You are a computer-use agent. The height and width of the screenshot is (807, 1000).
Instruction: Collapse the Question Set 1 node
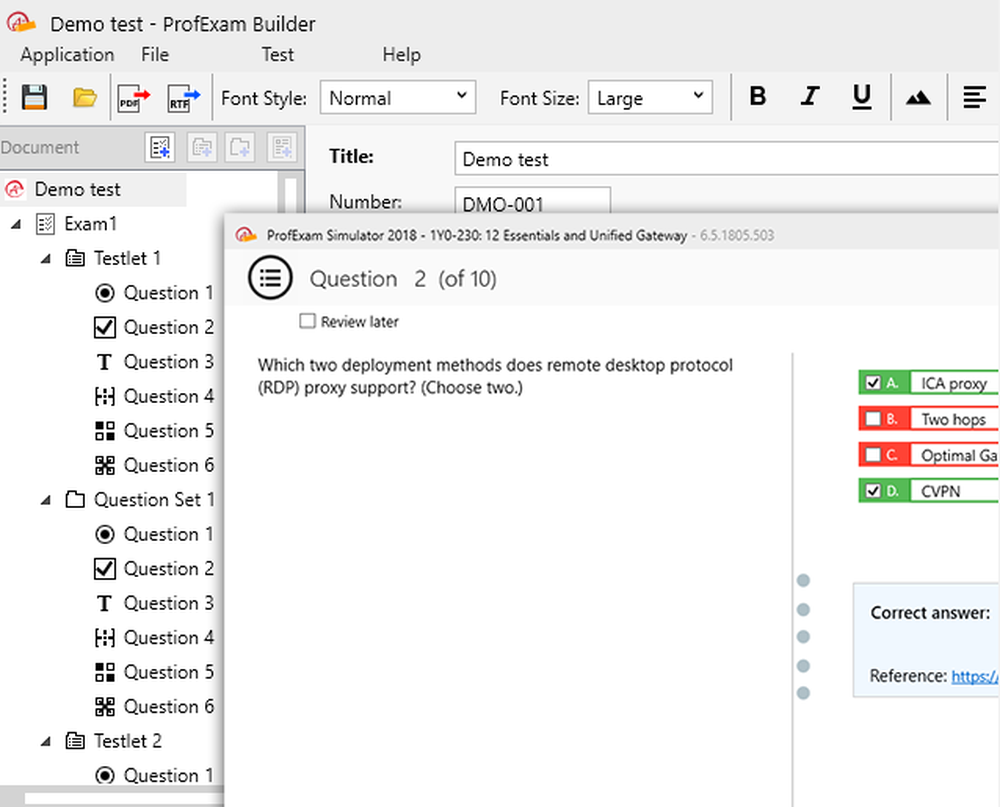(x=45, y=500)
